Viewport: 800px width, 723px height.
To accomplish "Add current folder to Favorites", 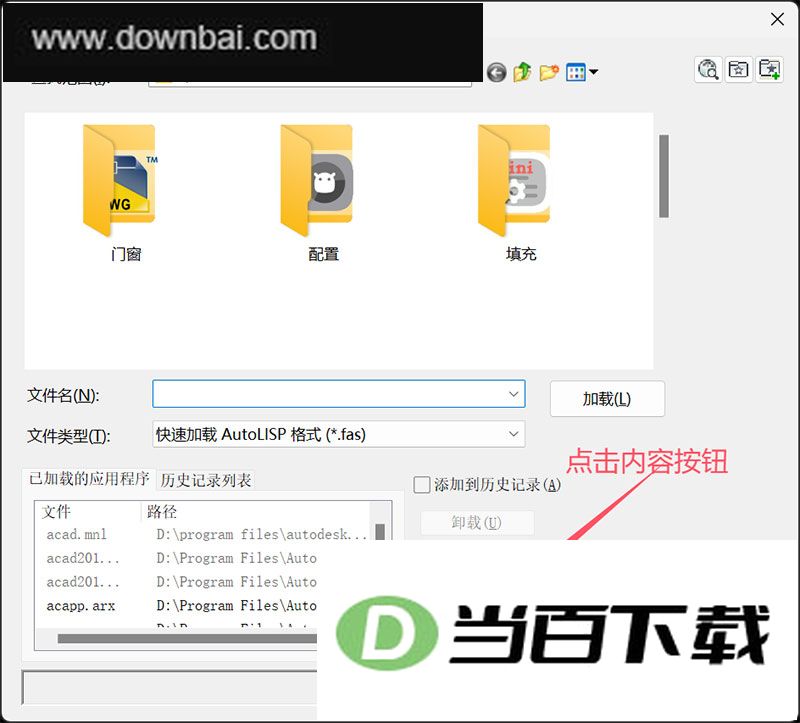I will click(x=769, y=69).
